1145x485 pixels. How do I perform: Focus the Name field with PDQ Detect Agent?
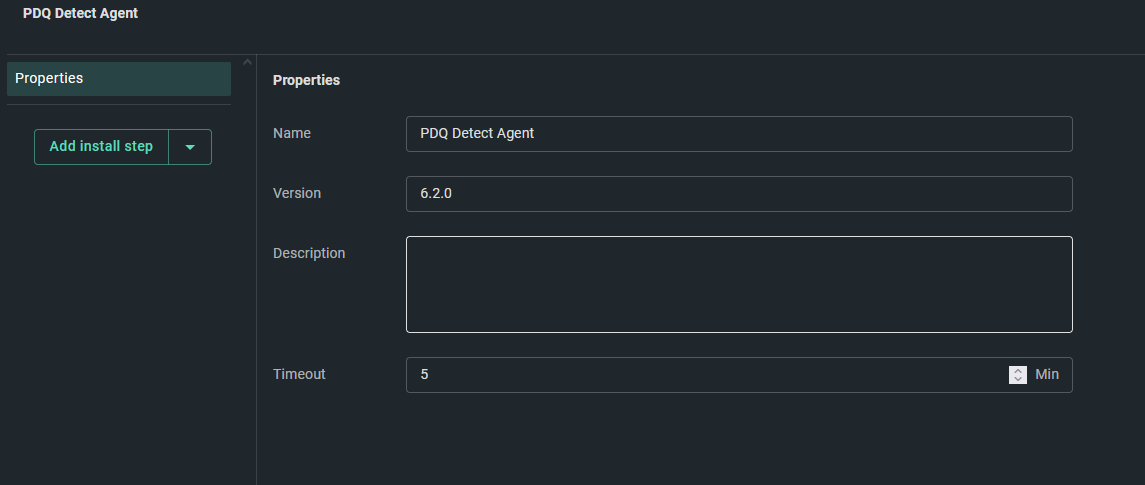[739, 134]
